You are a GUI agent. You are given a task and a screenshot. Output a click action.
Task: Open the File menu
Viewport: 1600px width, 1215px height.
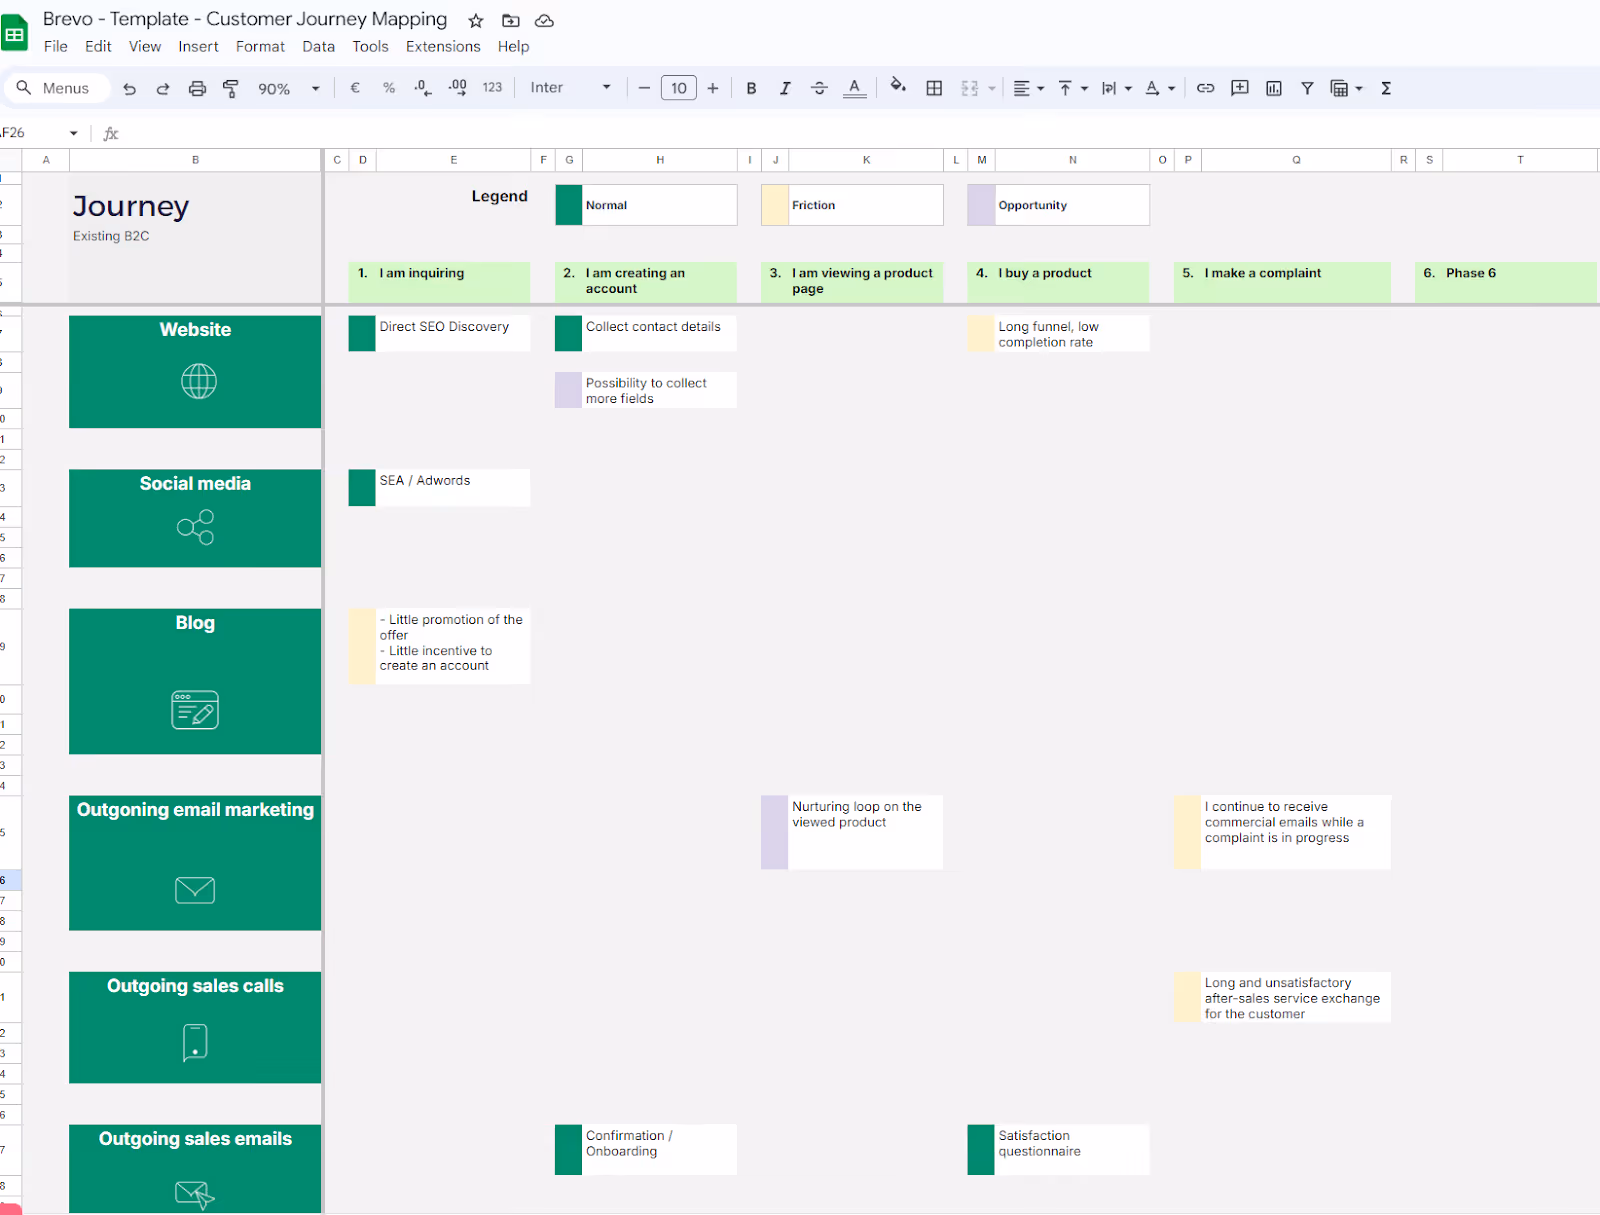tap(56, 46)
